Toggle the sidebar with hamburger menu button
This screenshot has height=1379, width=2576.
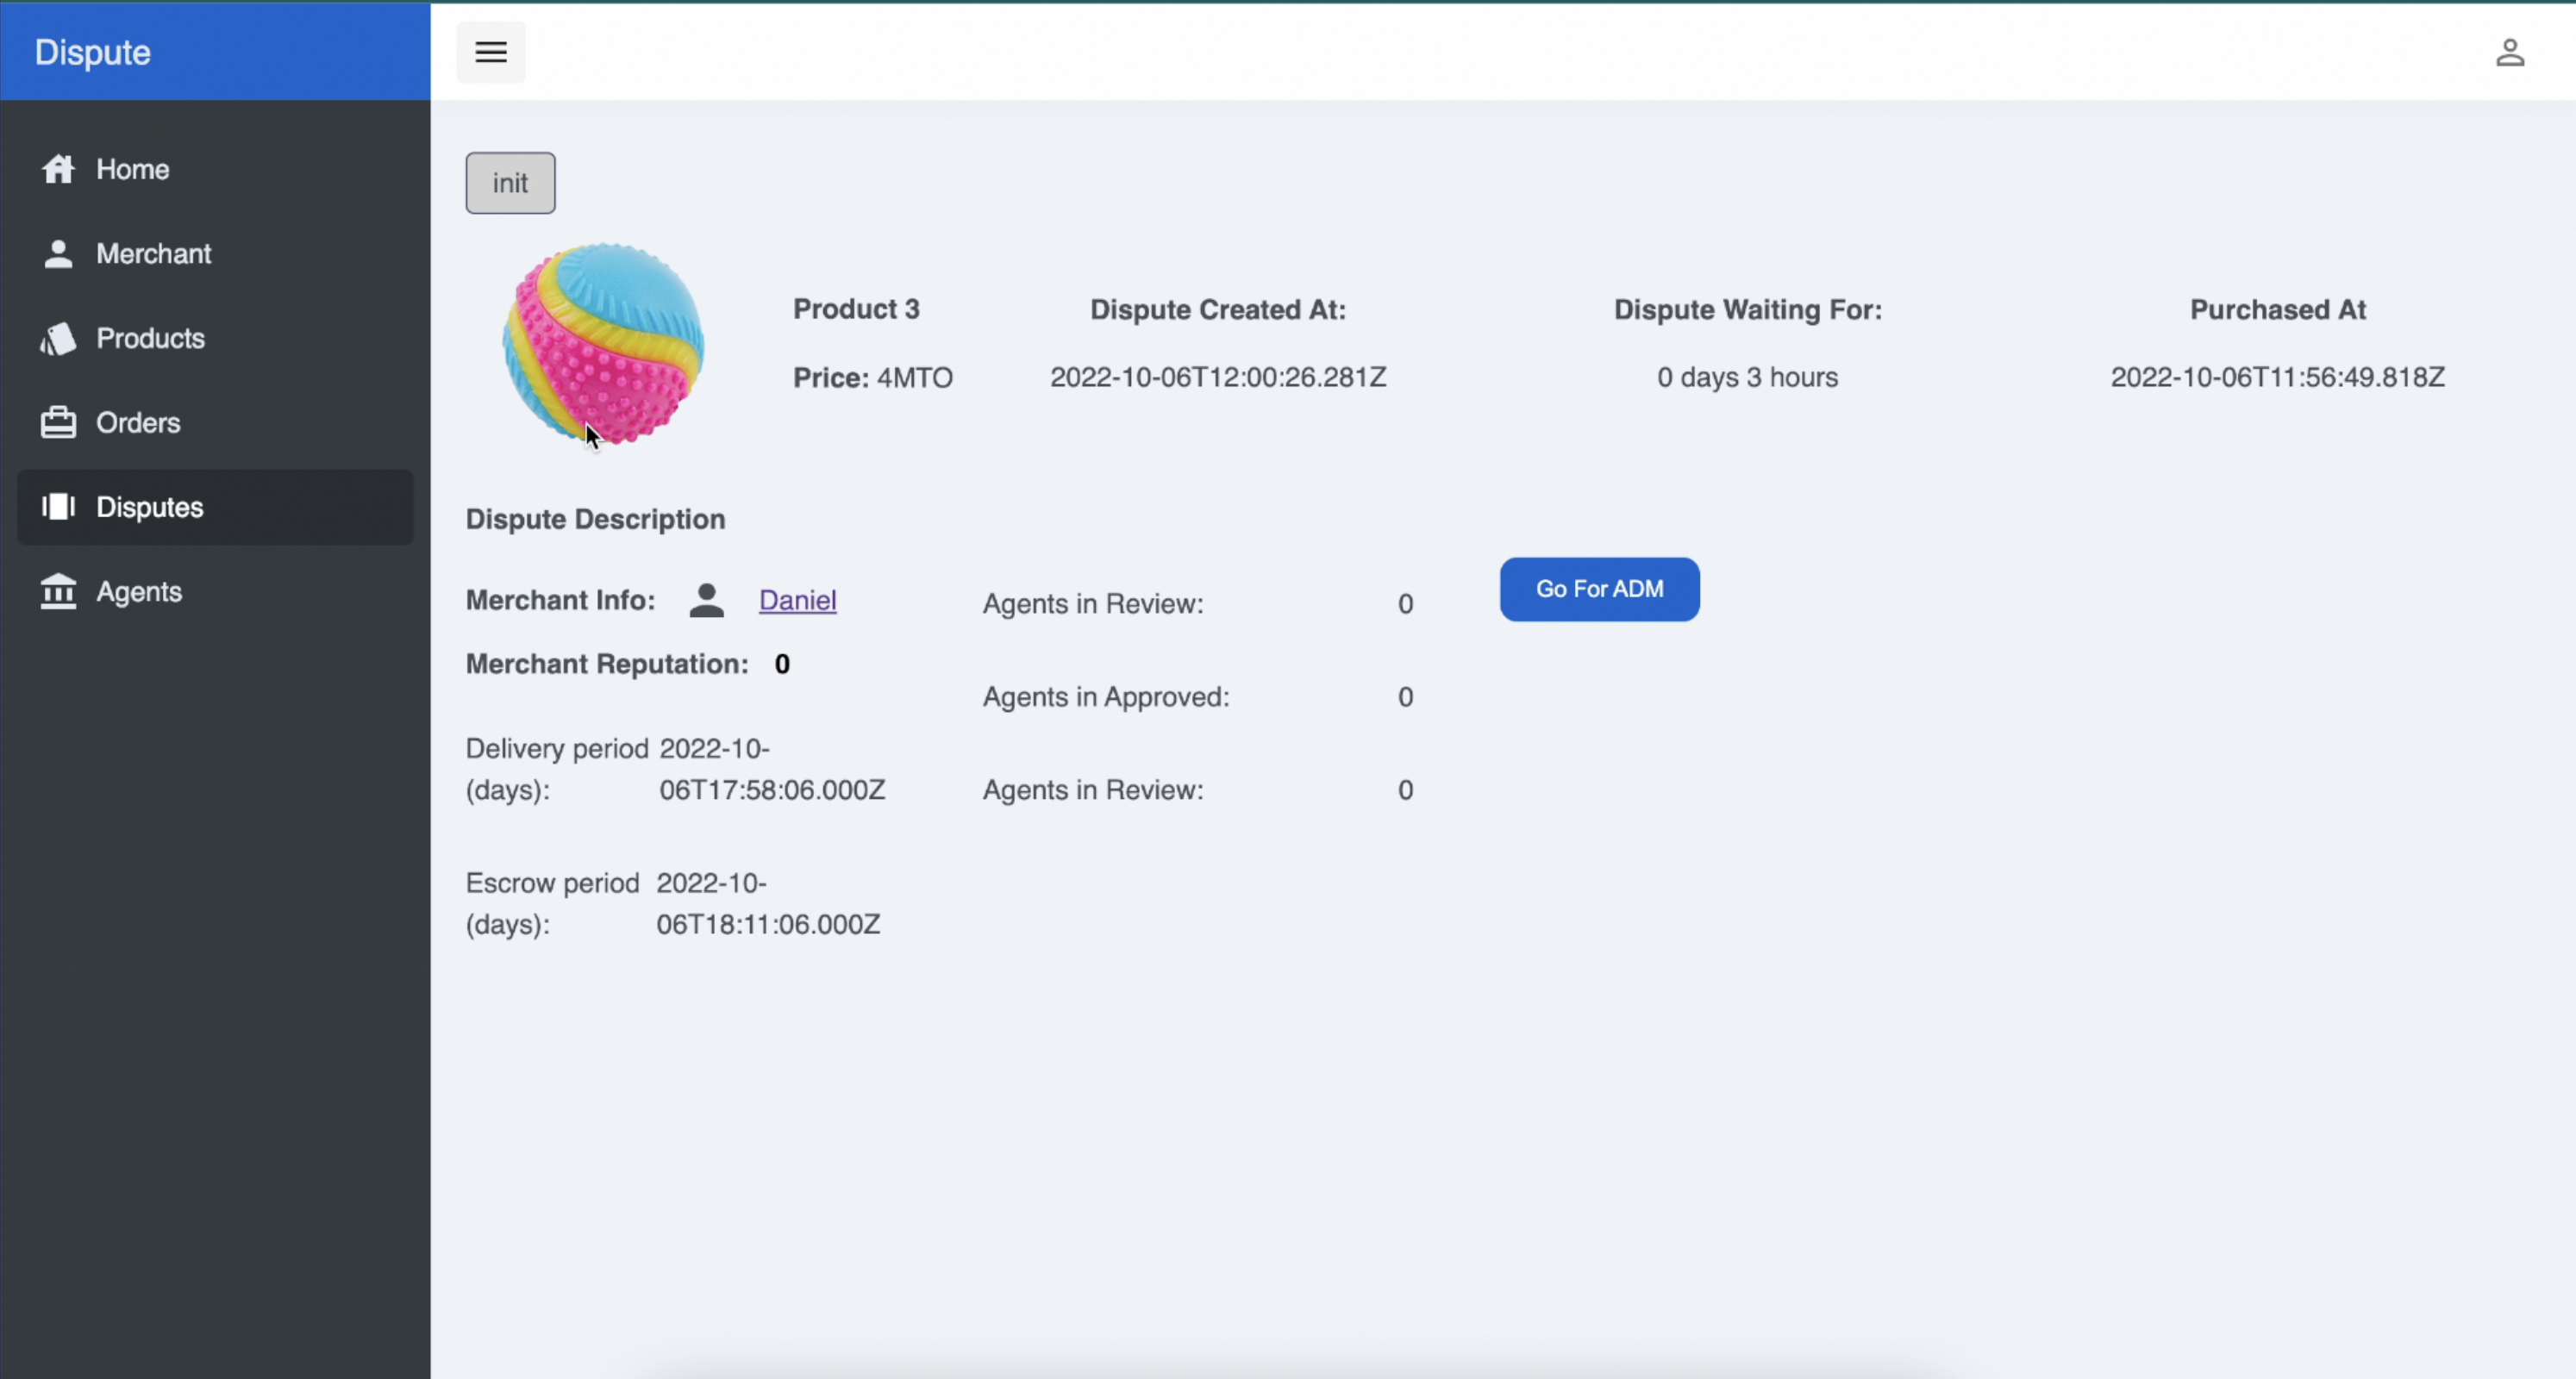(491, 52)
